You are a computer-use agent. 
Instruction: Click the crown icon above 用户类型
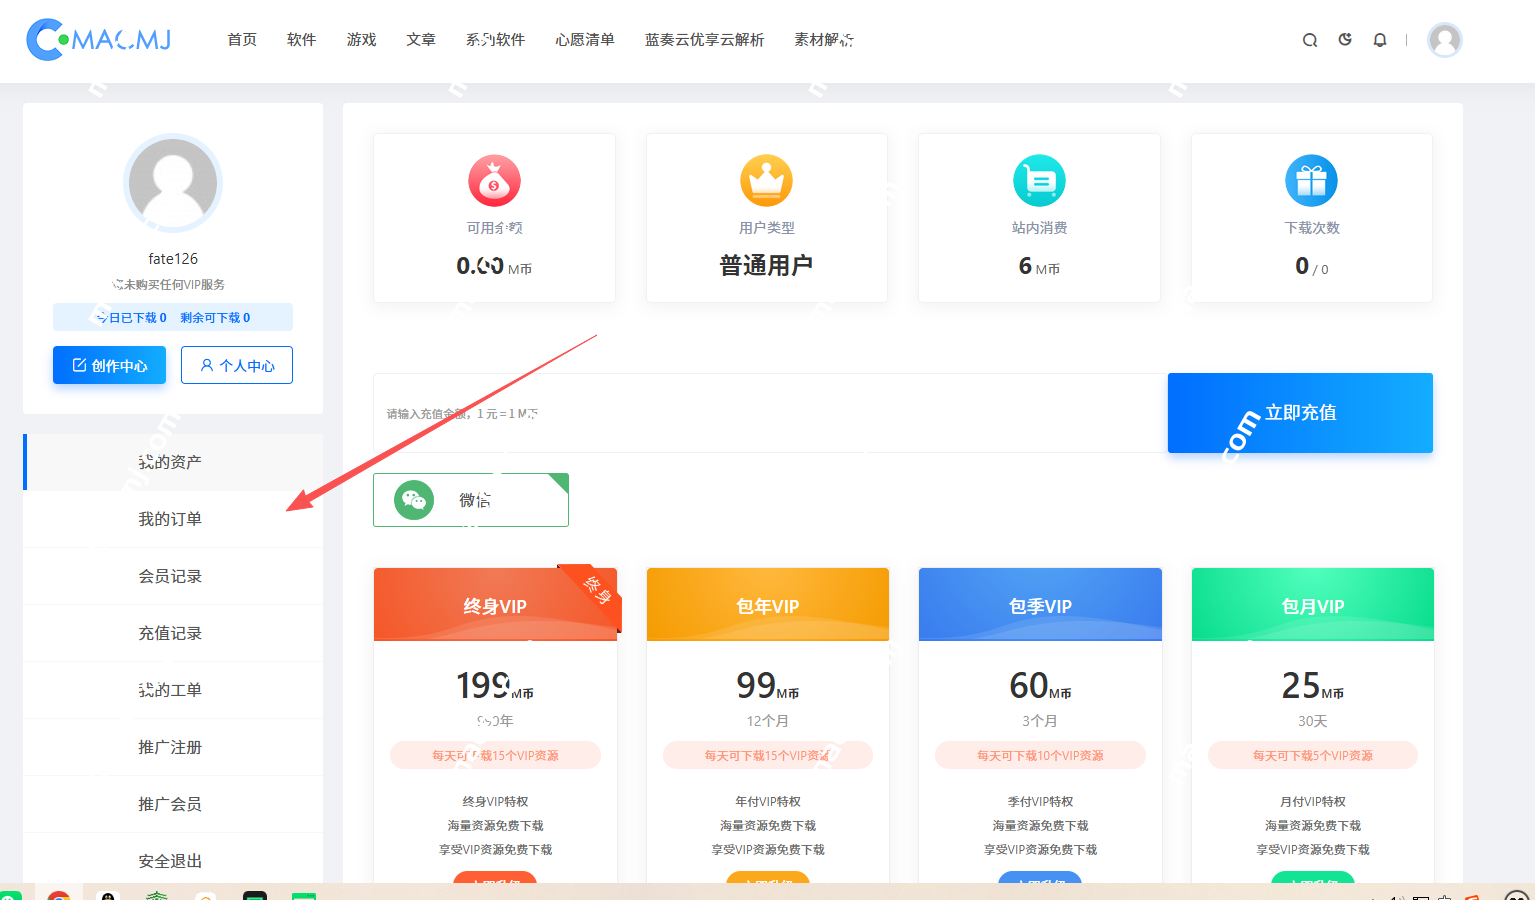[x=766, y=181]
